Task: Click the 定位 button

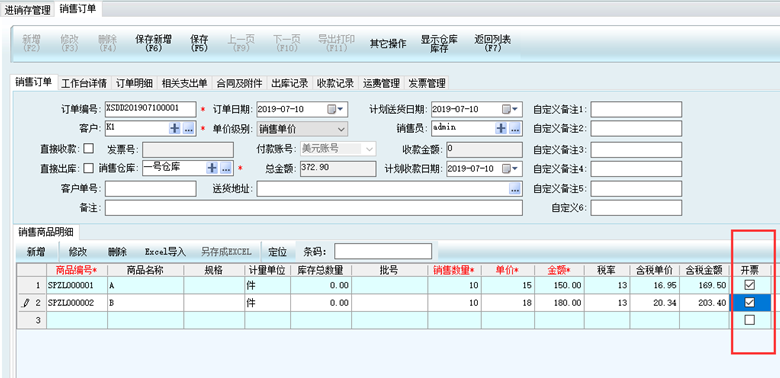Action: (278, 252)
